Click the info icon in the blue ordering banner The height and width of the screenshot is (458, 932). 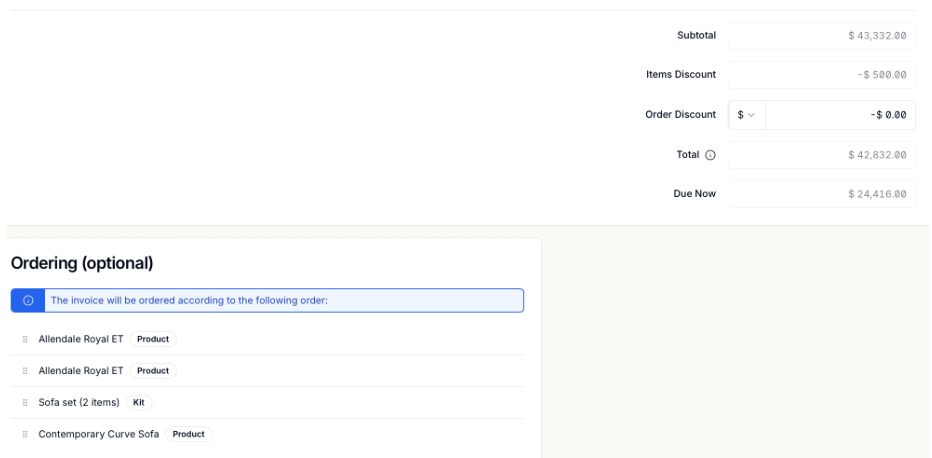point(28,301)
